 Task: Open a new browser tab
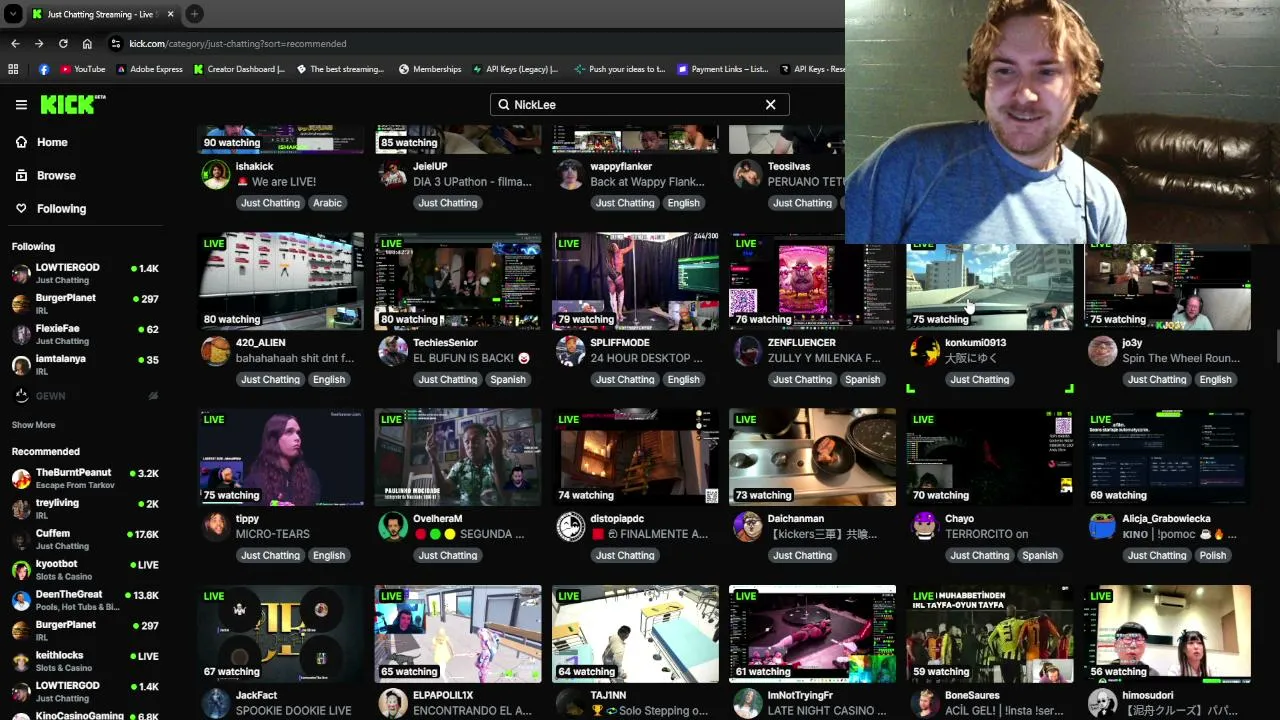195,14
